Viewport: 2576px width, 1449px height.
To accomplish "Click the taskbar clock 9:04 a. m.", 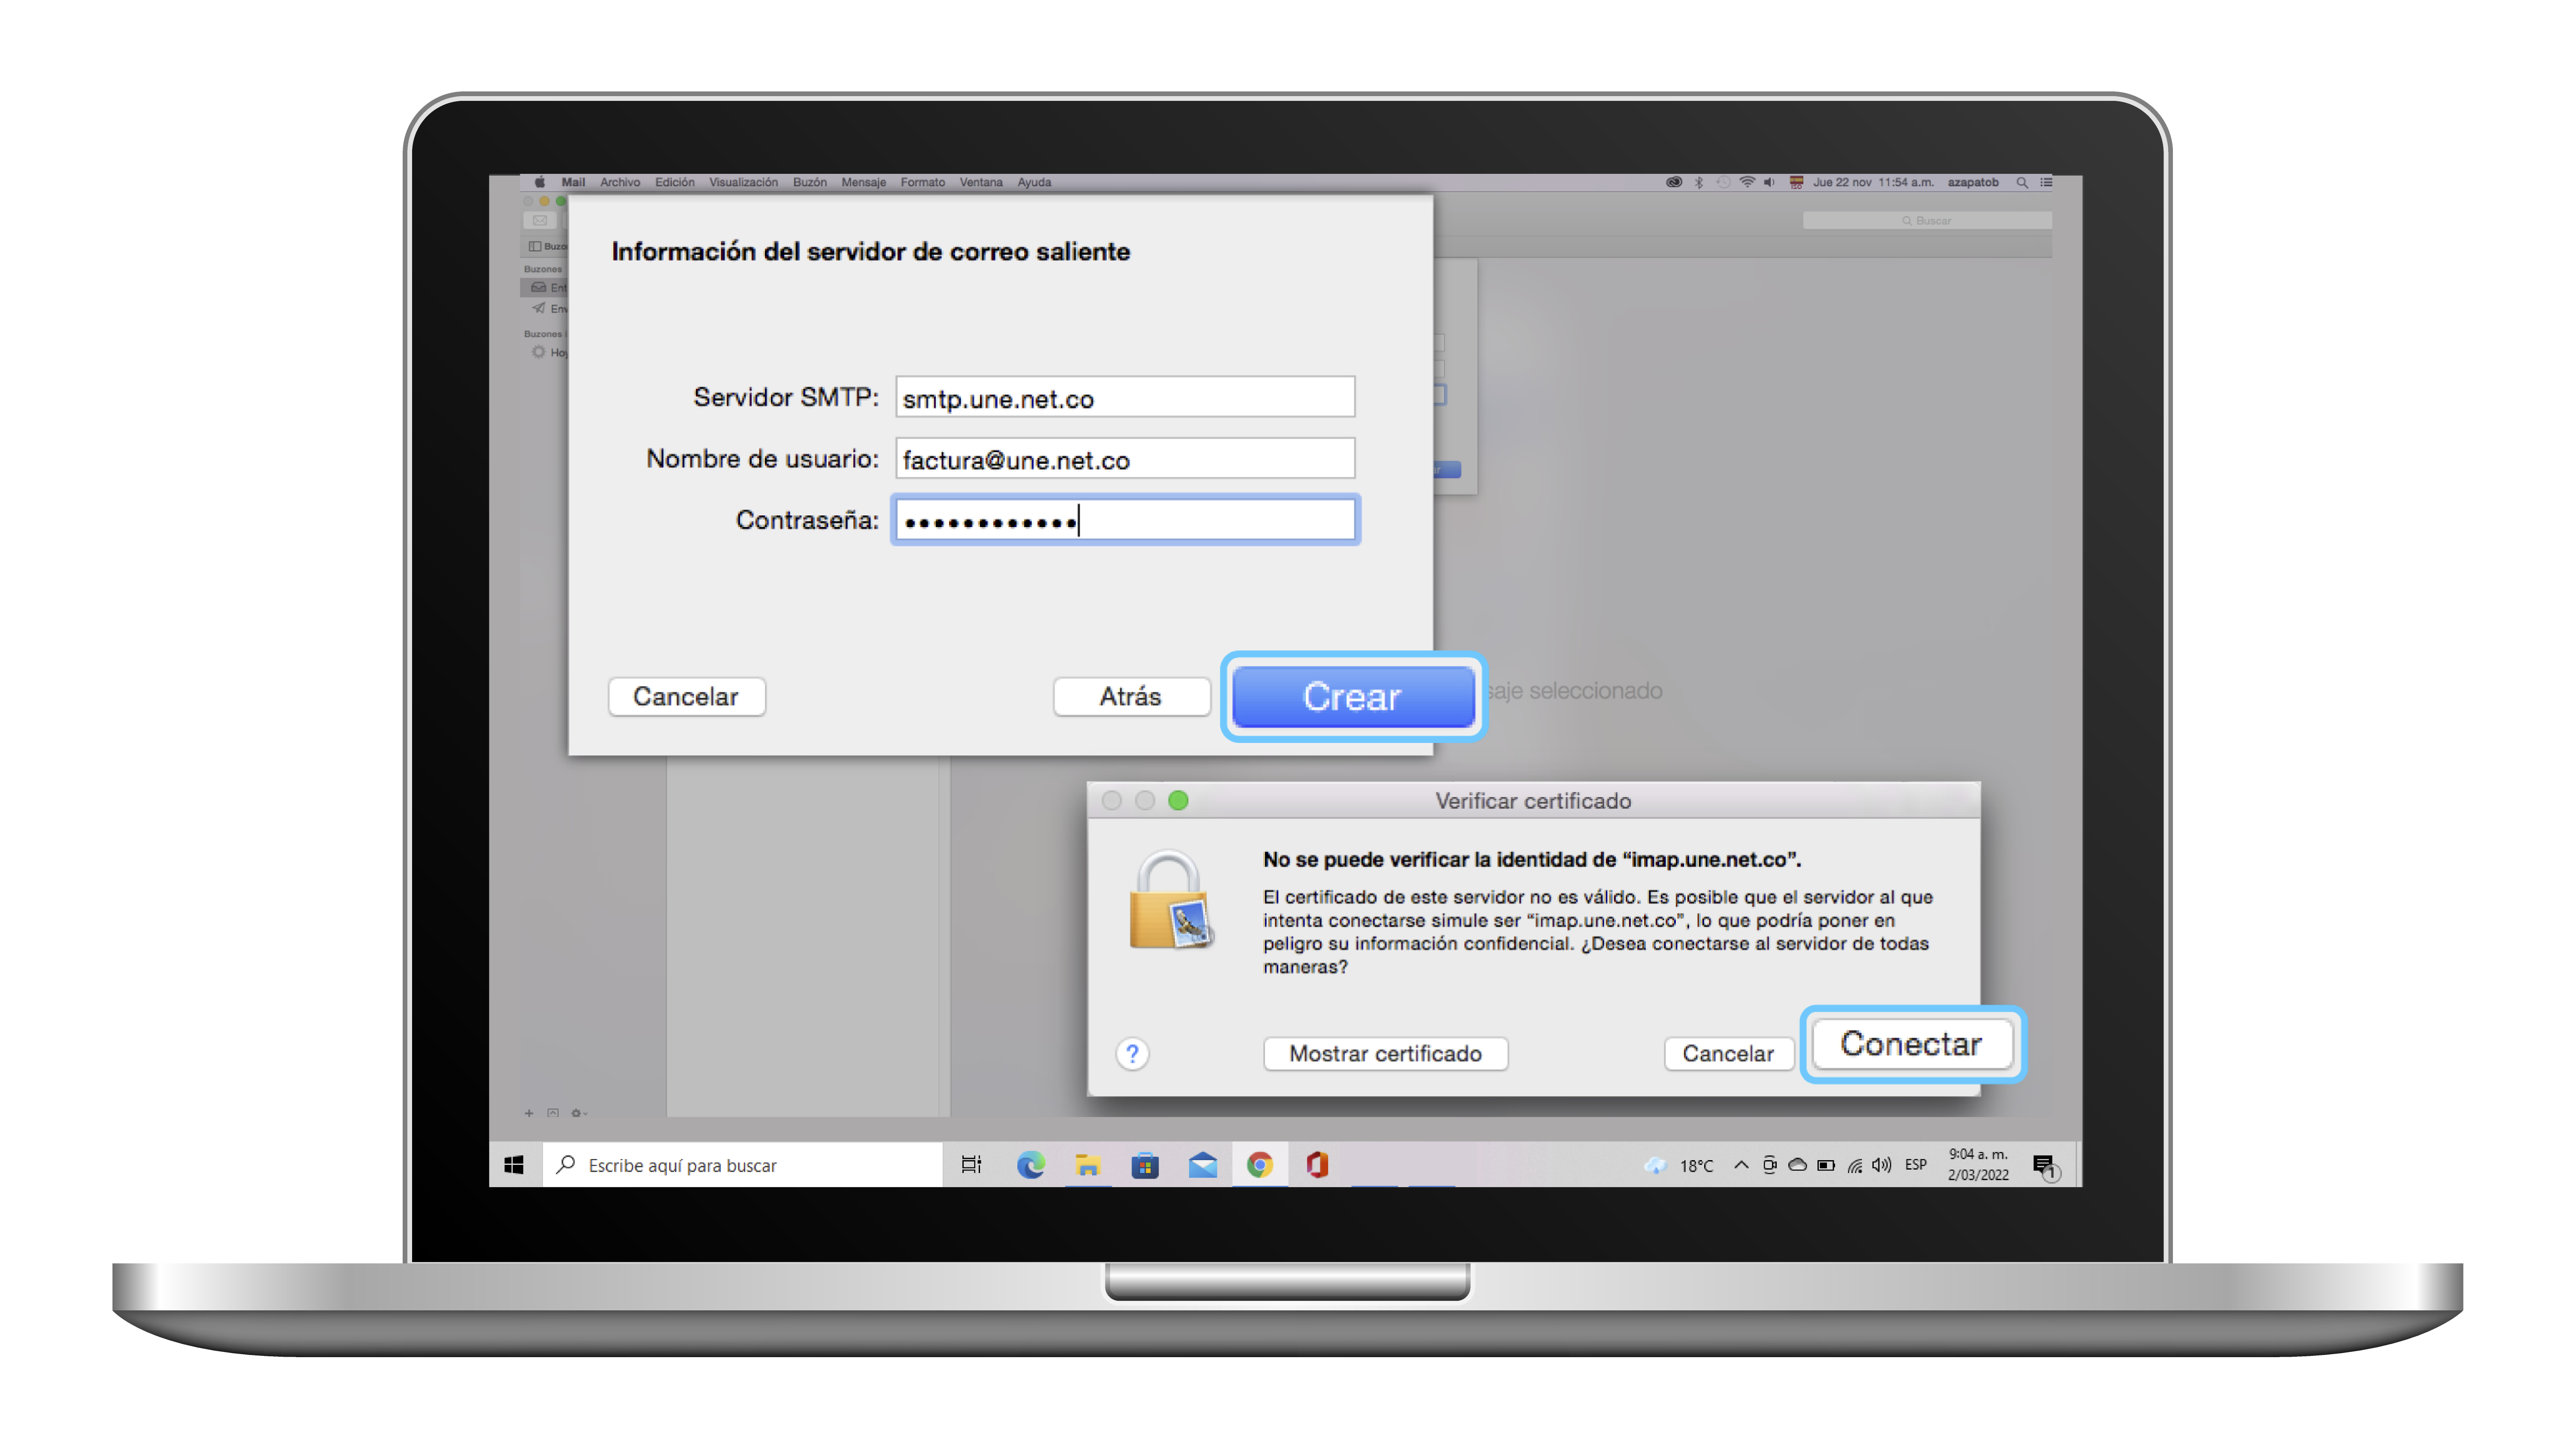I will (x=1978, y=1165).
